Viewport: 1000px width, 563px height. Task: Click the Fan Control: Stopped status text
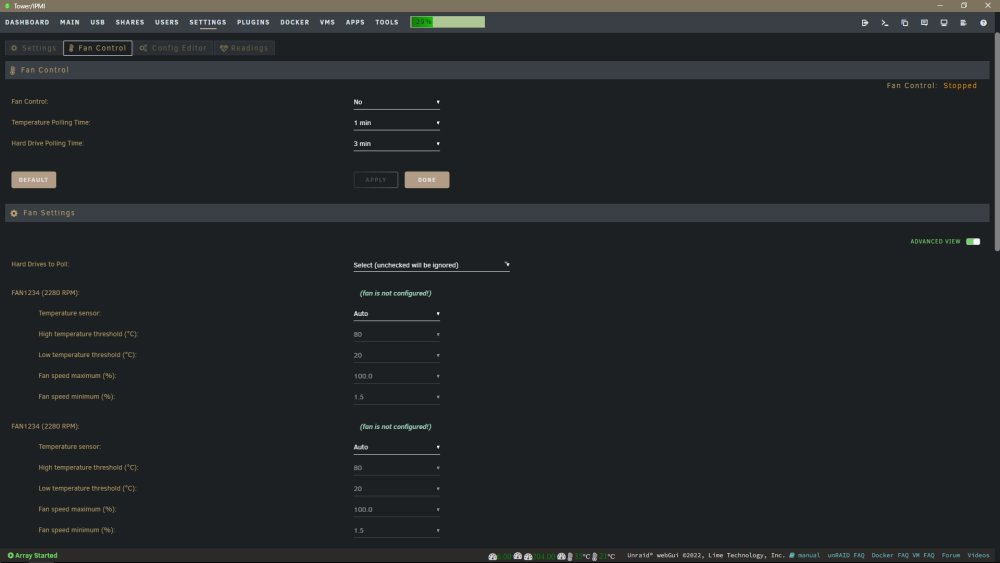(931, 85)
